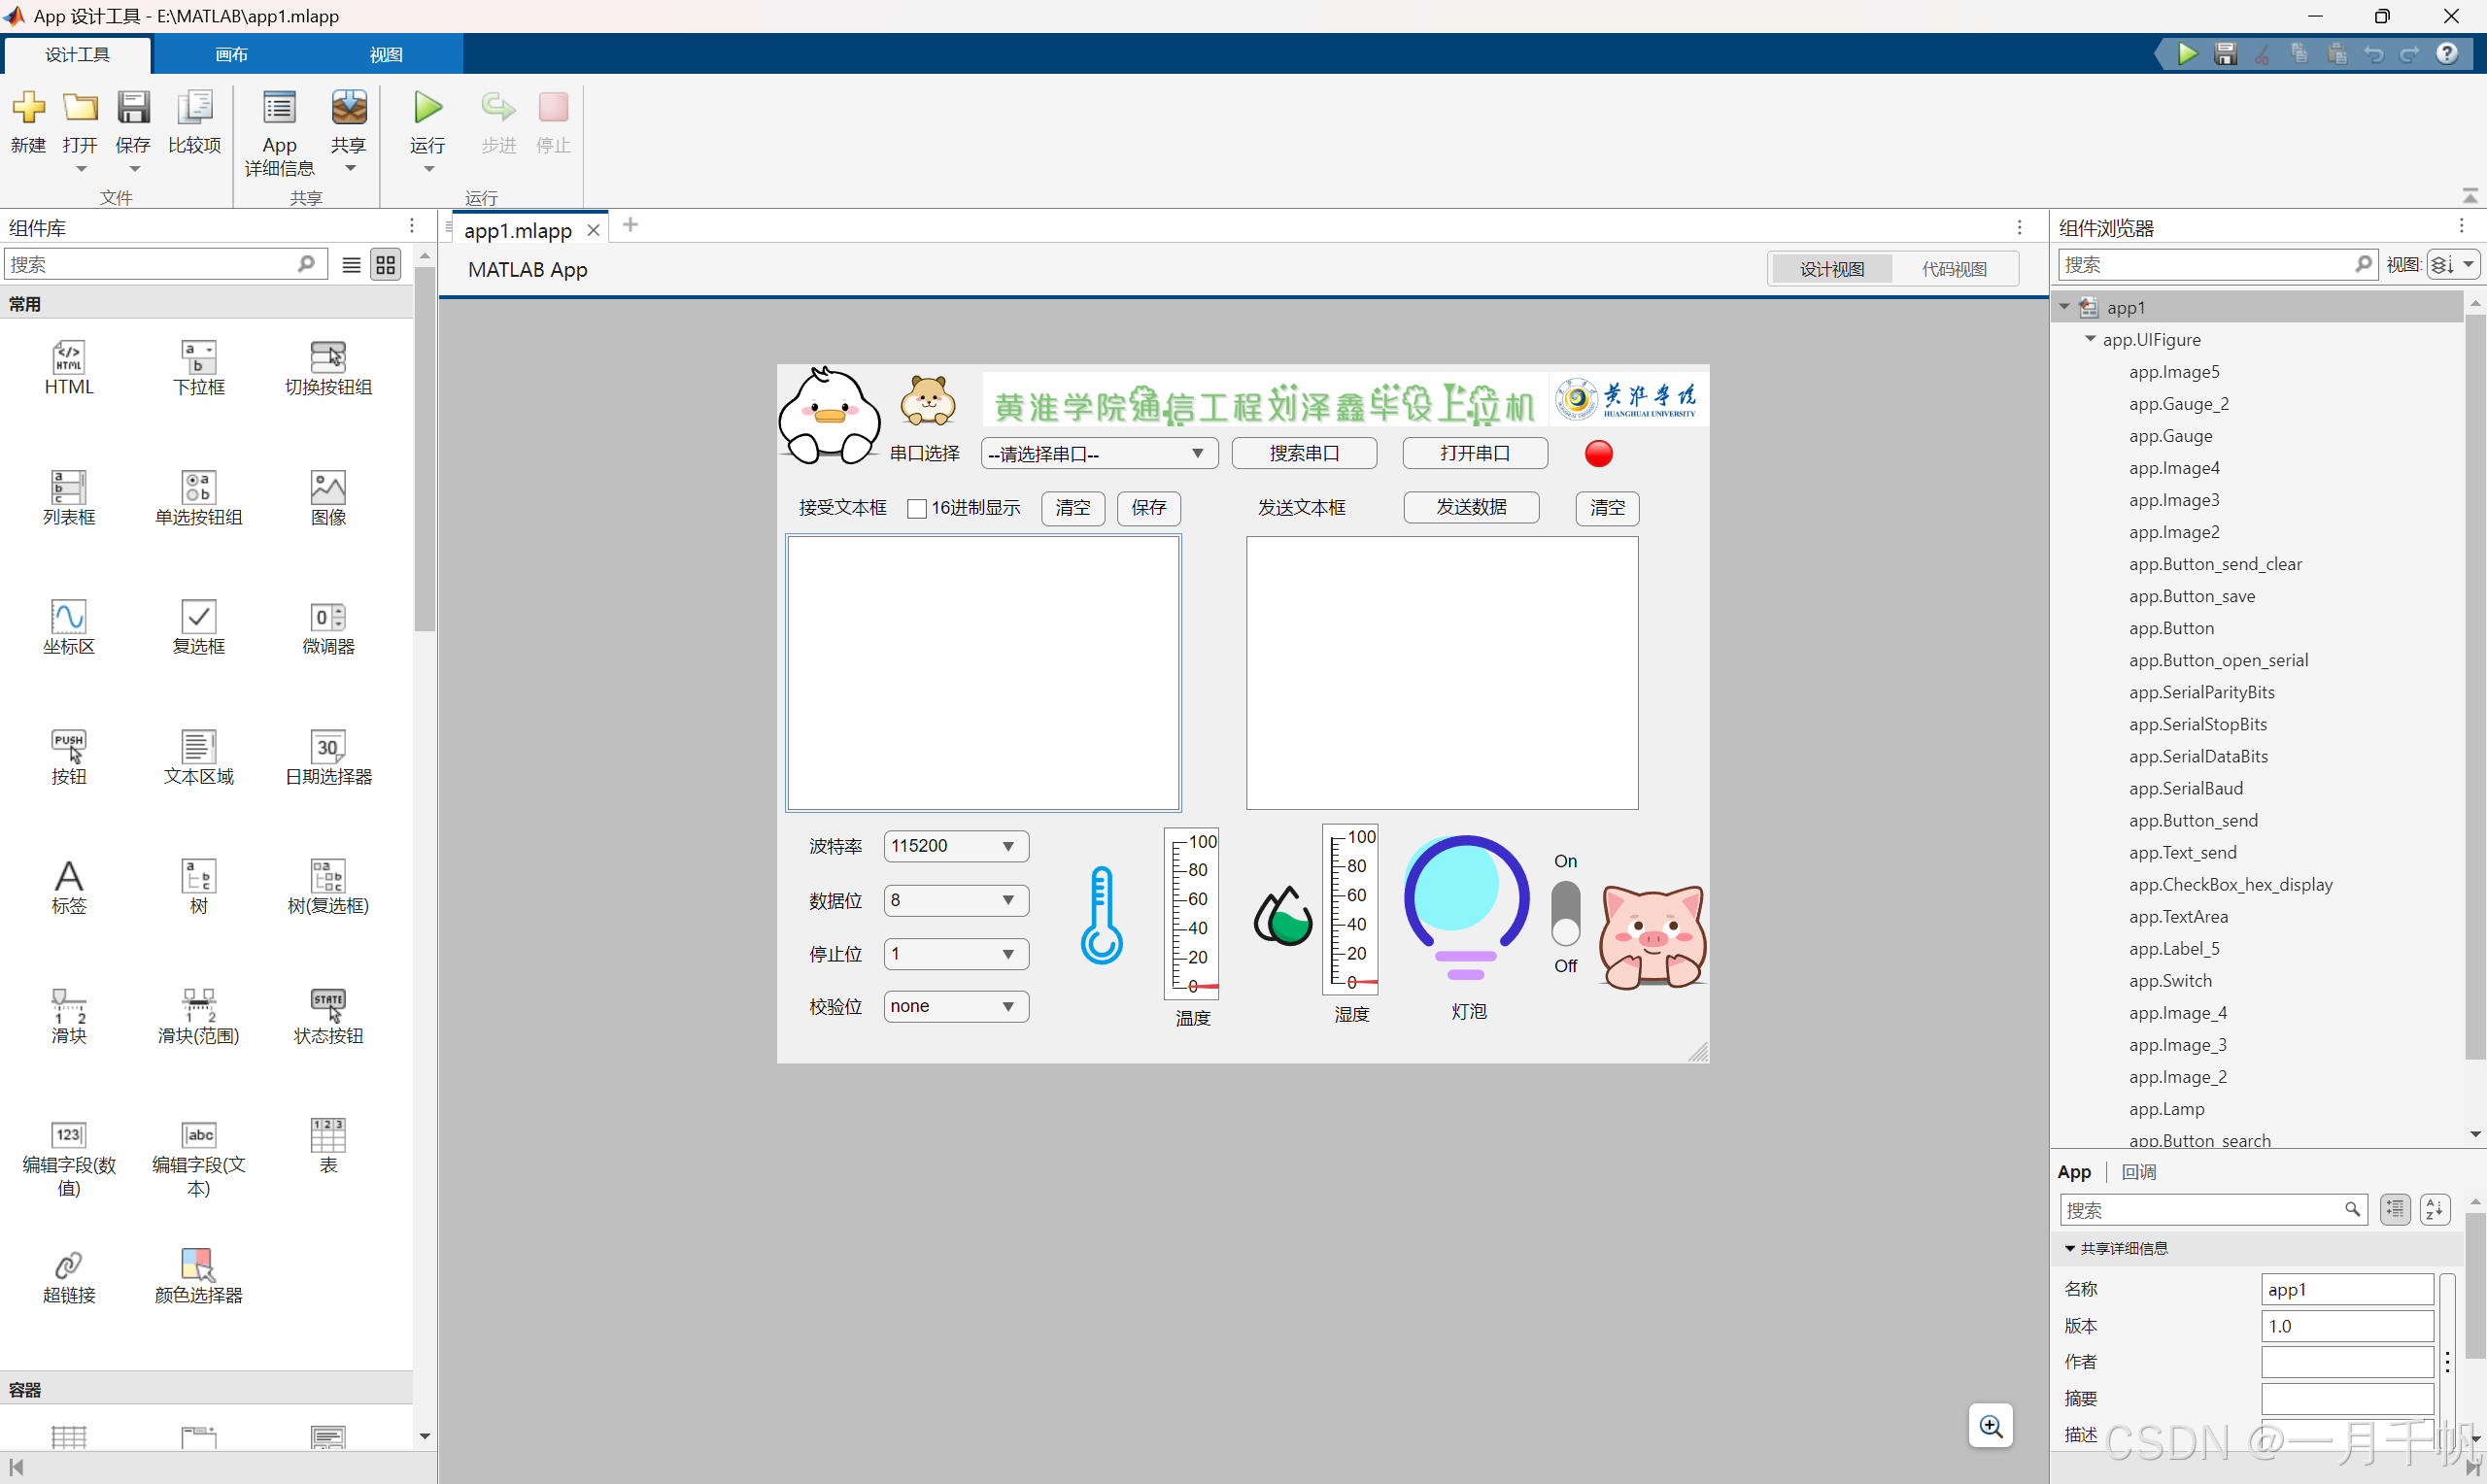Open the 请选择串口 serial port dropdown

click(x=1098, y=454)
